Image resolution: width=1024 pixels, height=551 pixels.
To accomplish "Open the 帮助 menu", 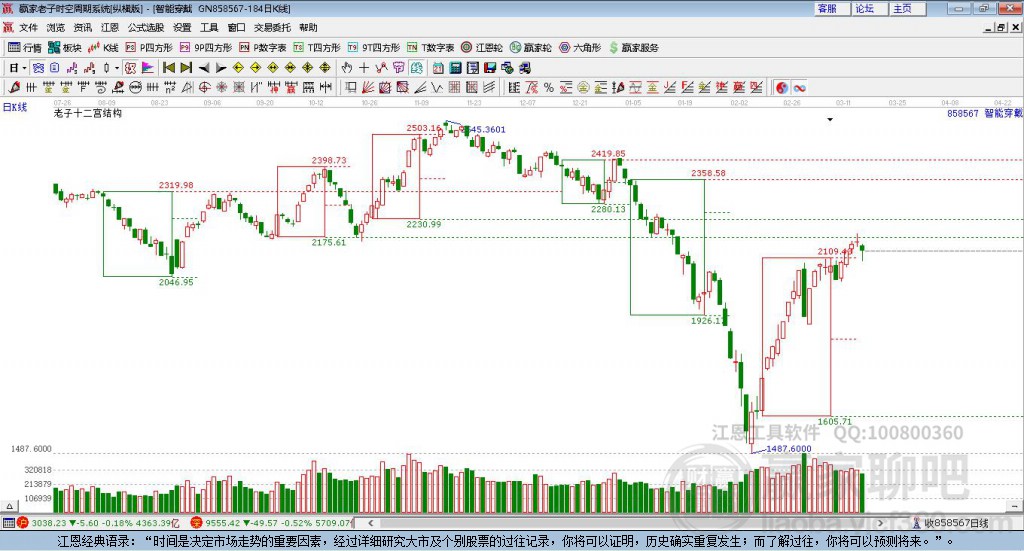I will tap(308, 27).
